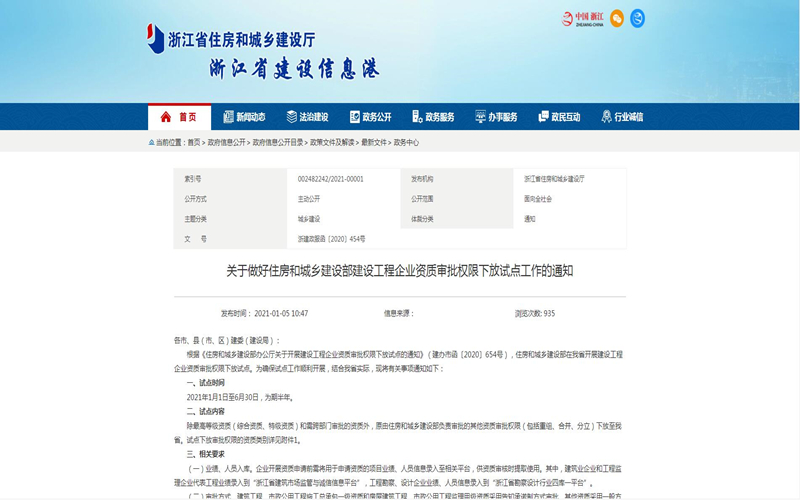The width and height of the screenshot is (800, 500).
Task: Click the home icon in navigation bar
Action: [x=166, y=117]
